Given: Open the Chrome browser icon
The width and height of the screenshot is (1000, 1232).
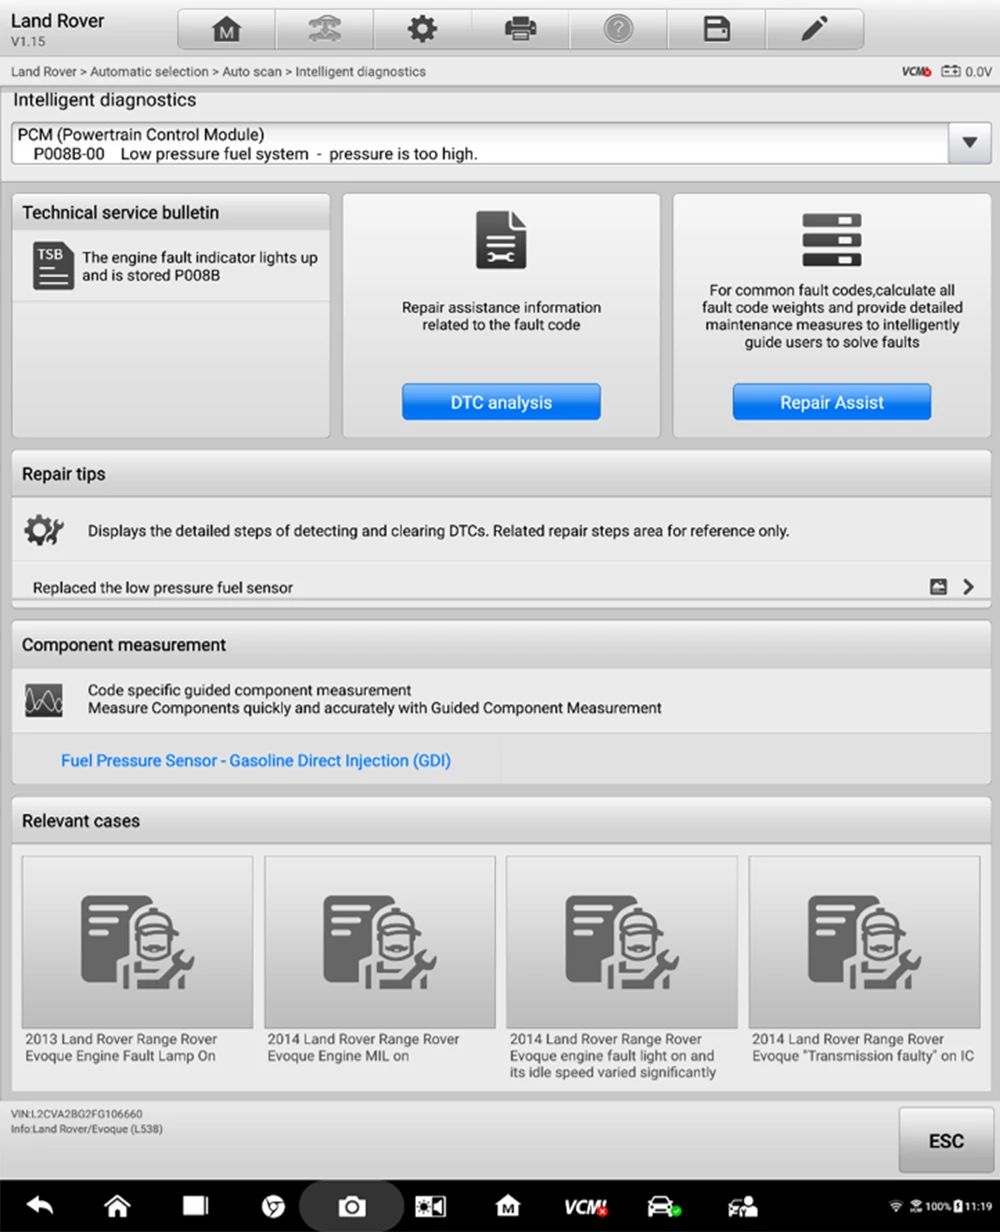Looking at the screenshot, I should coord(273,1207).
